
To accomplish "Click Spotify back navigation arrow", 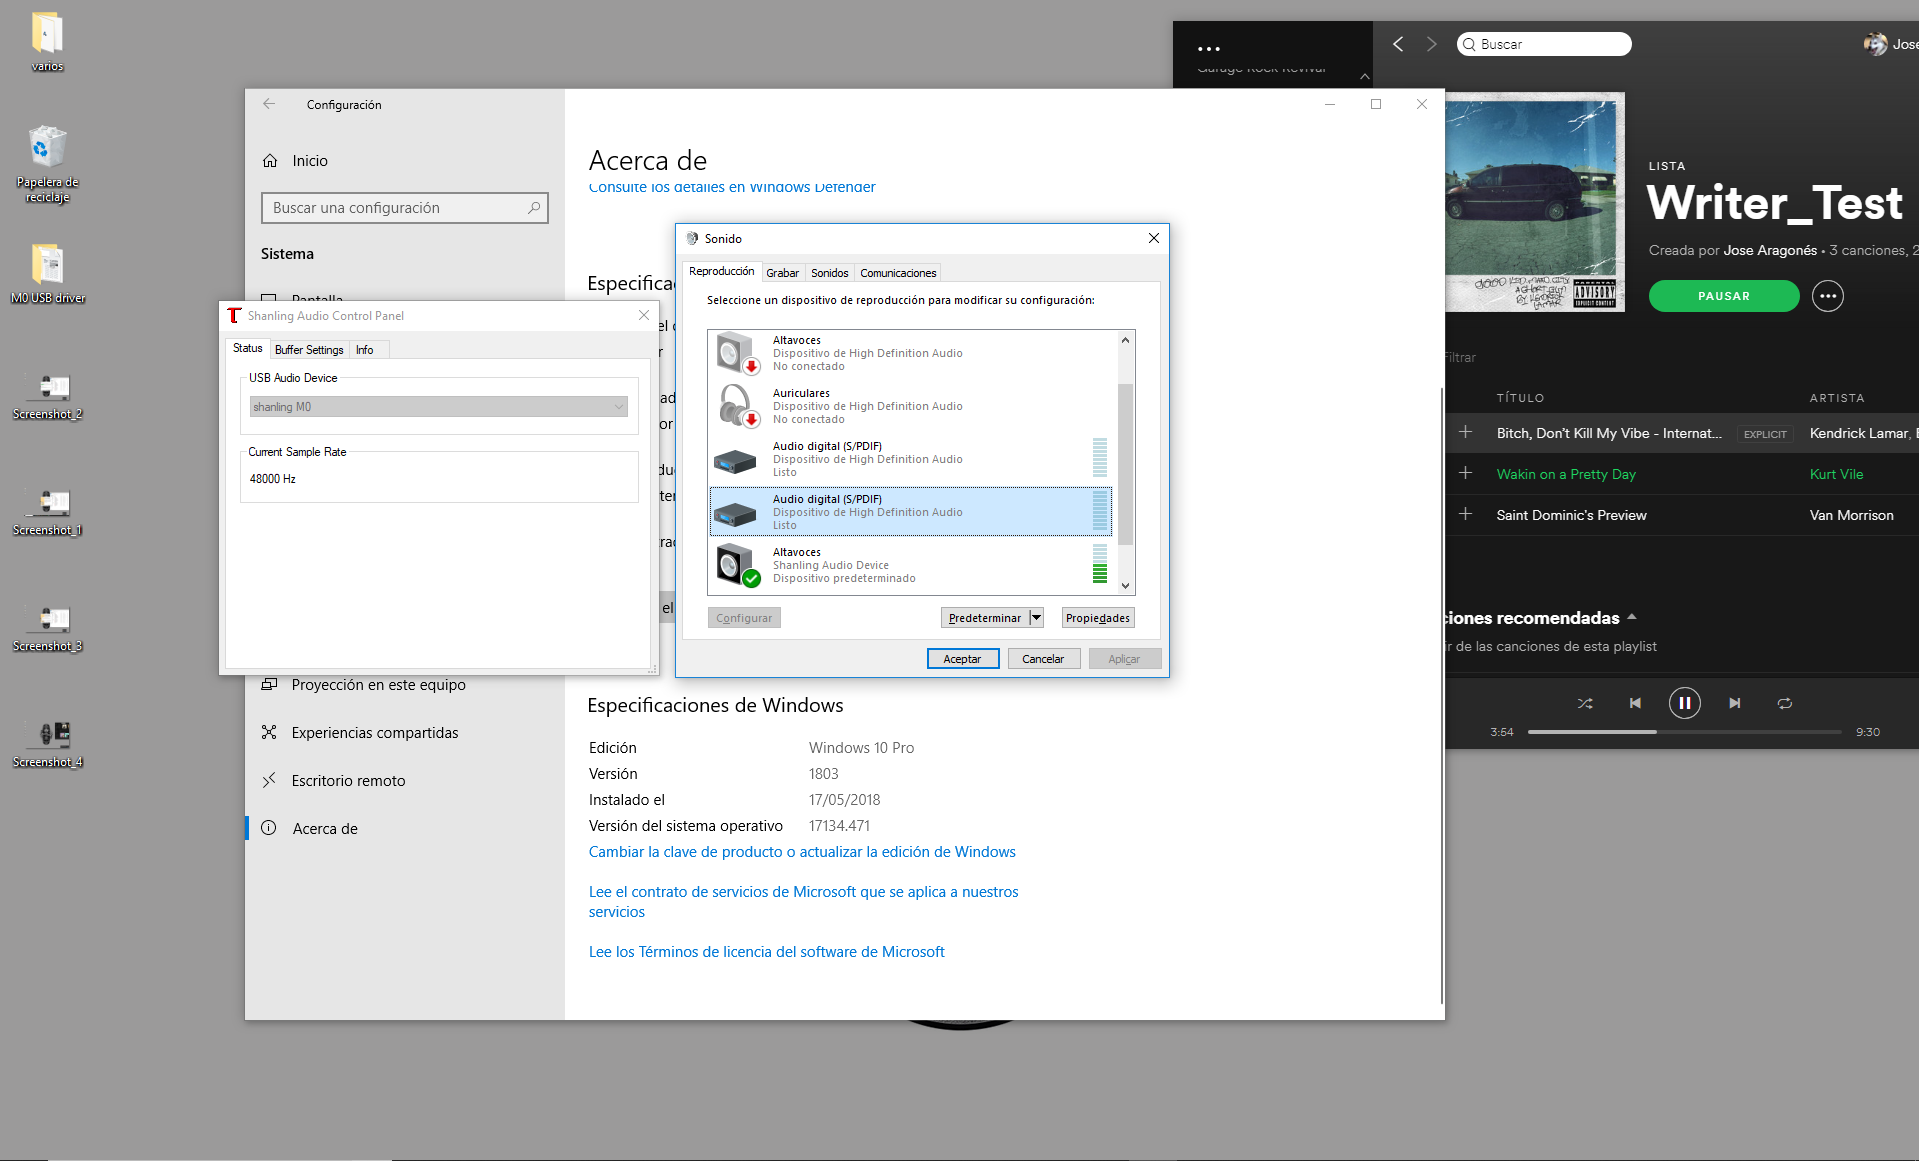I will point(1398,44).
